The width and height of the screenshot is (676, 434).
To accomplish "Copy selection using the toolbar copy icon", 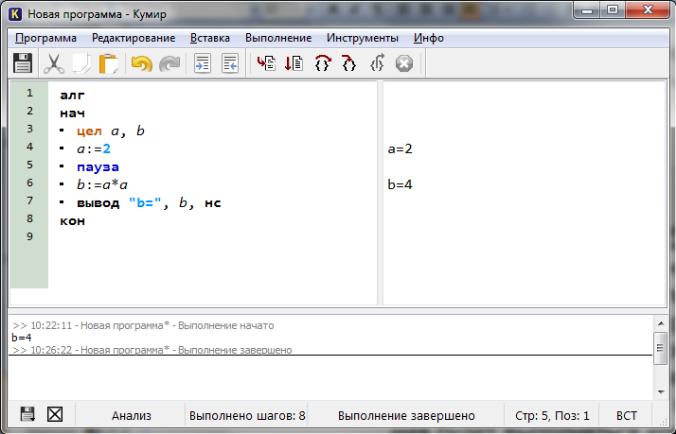I will coord(81,63).
